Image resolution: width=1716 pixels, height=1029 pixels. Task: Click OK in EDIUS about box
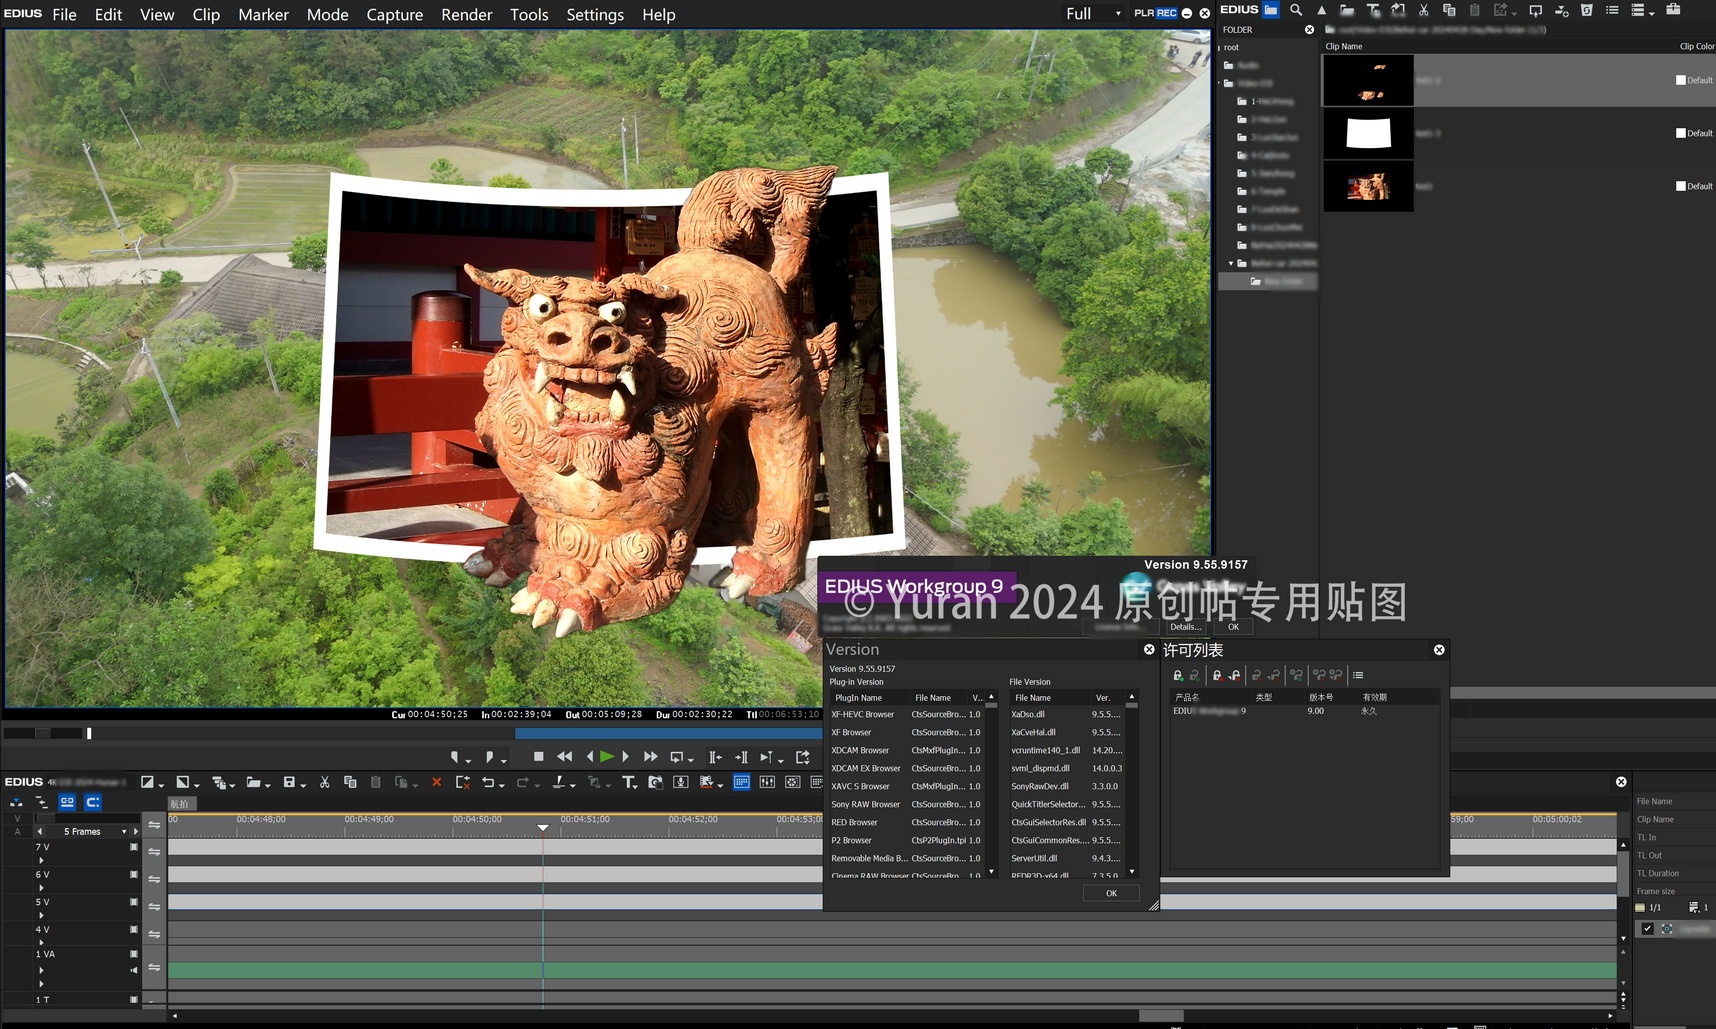point(1233,627)
